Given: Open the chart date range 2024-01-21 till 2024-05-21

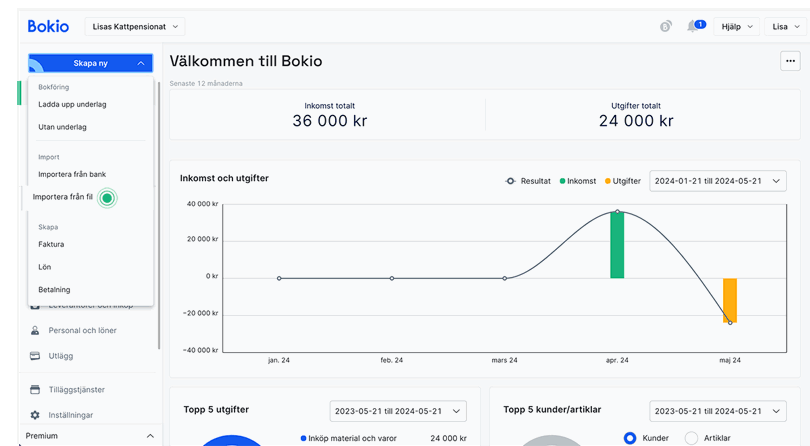Looking at the screenshot, I should tap(718, 181).
